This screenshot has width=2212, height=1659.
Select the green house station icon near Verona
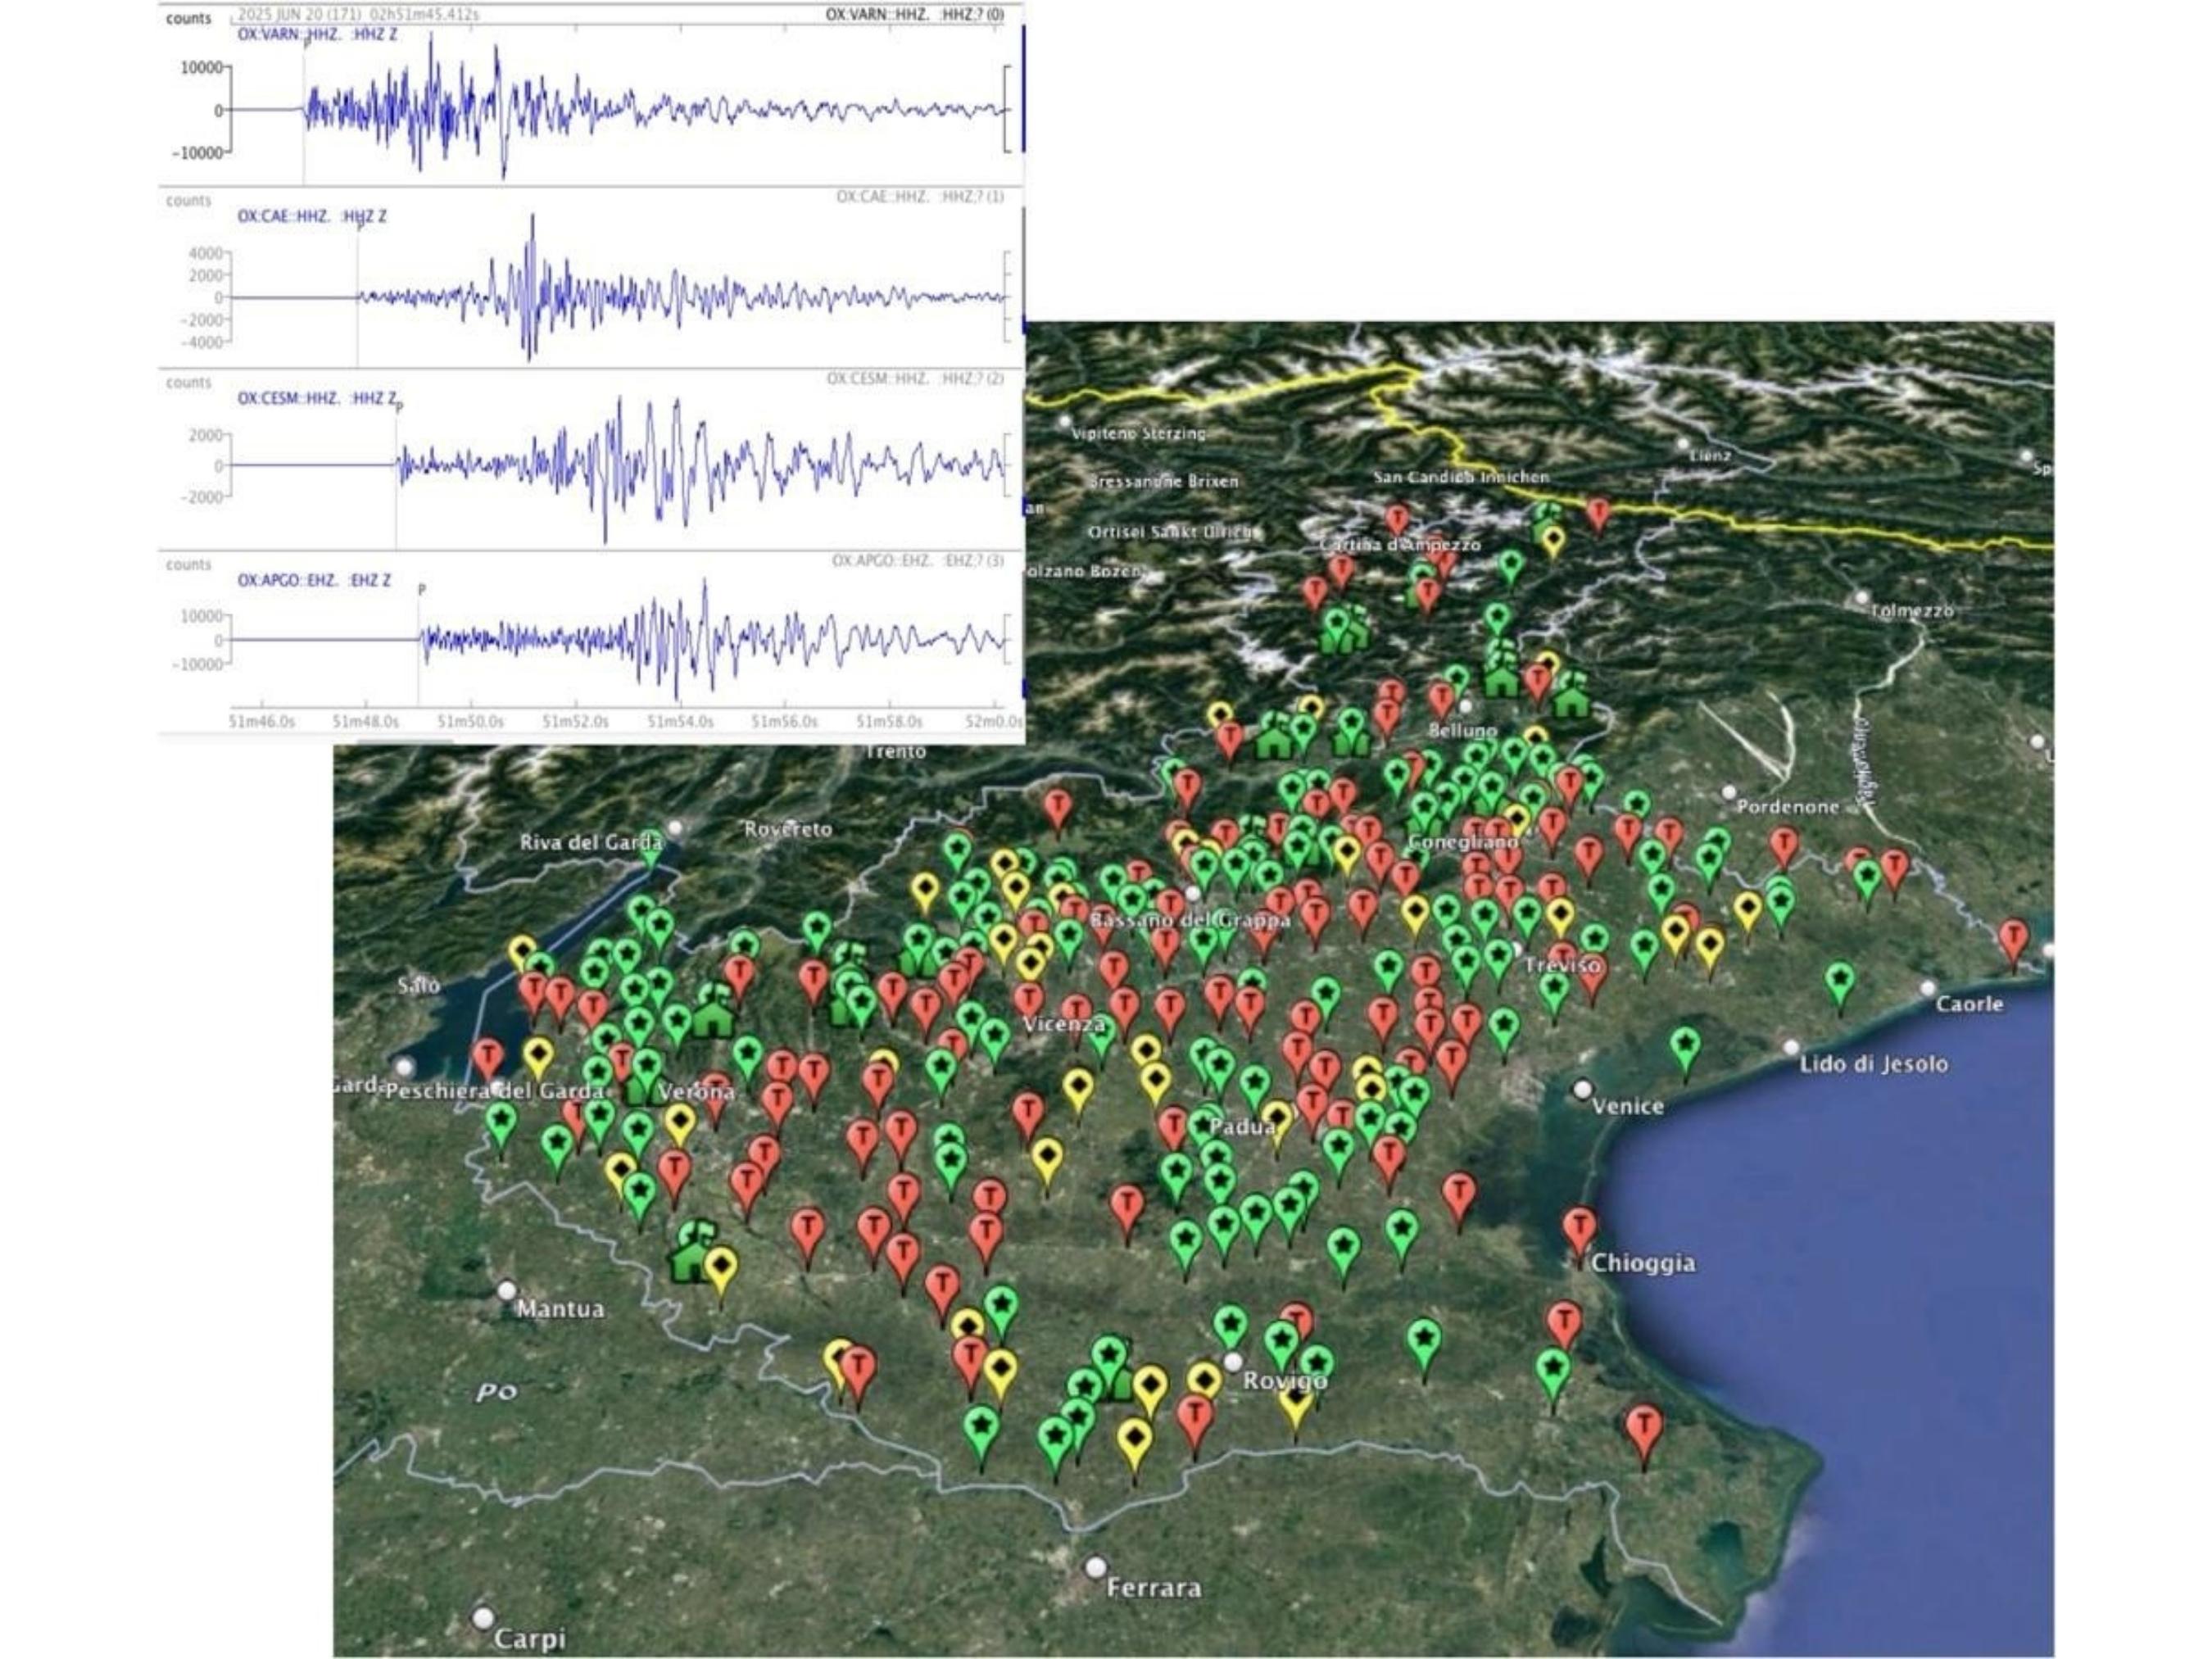coord(713,1020)
